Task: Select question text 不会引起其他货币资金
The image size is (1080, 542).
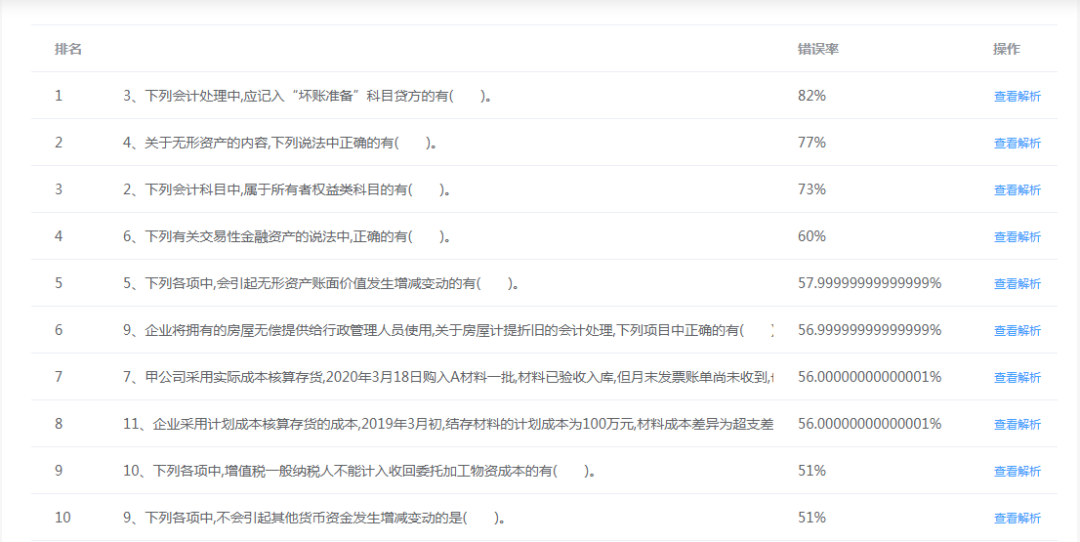Action: [315, 518]
